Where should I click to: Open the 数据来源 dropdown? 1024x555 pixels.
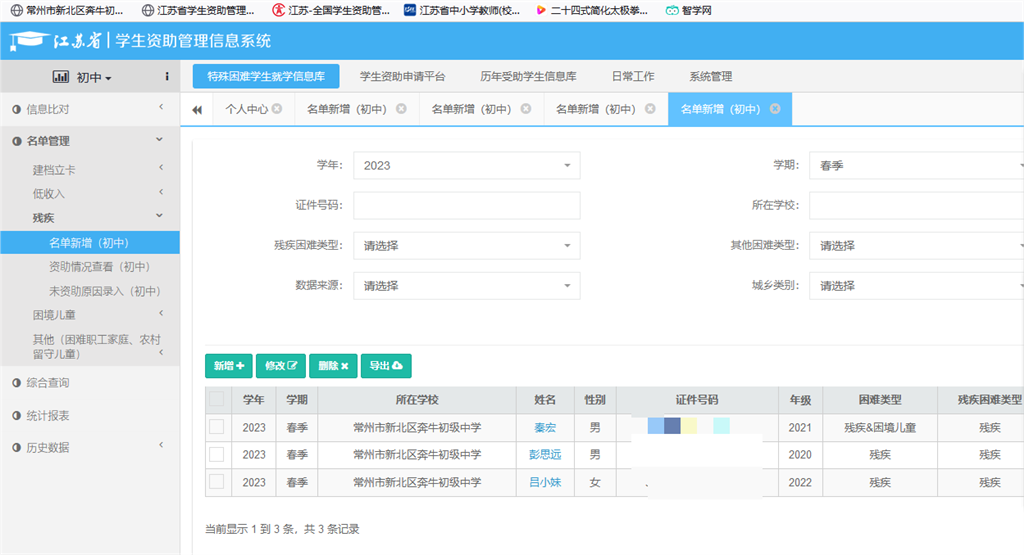[466, 285]
